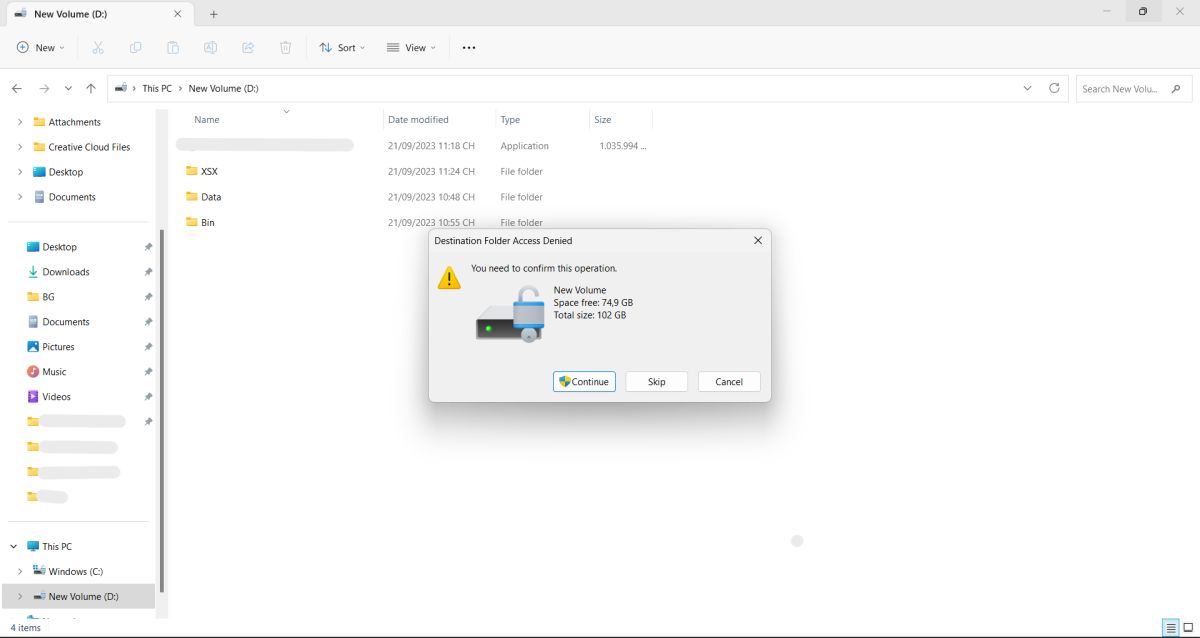Click This PC in the address breadcrumb

pyautogui.click(x=157, y=88)
